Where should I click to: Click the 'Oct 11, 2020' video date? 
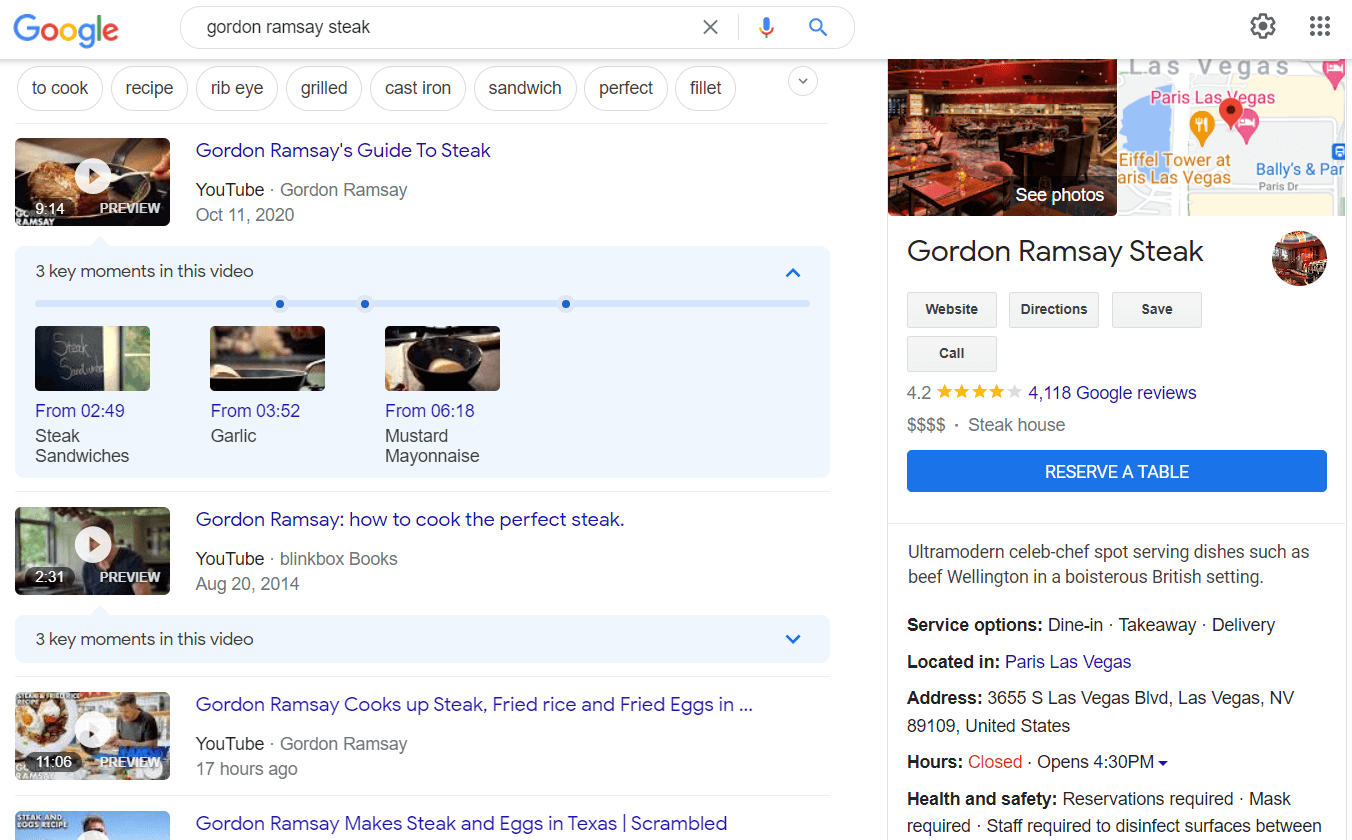coord(245,215)
